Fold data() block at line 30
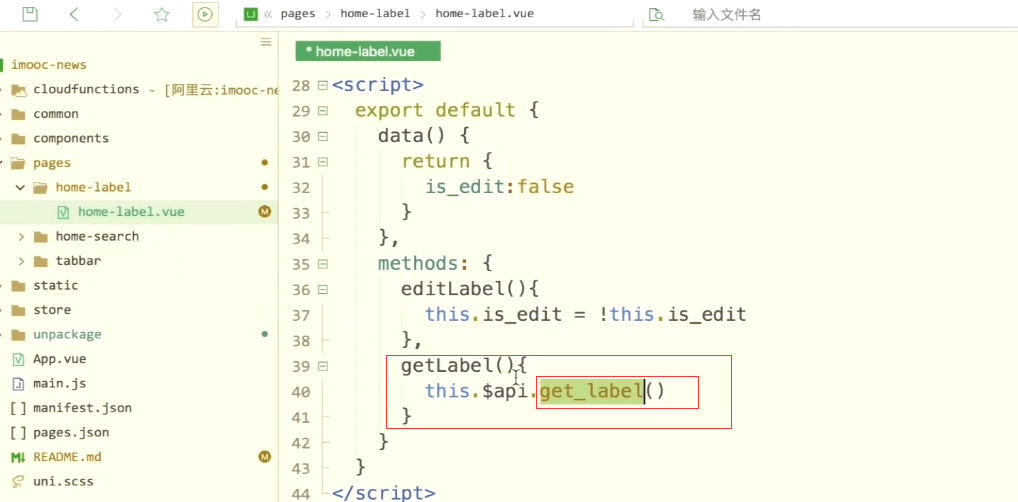Screen dimensions: 1018x502 point(323,137)
